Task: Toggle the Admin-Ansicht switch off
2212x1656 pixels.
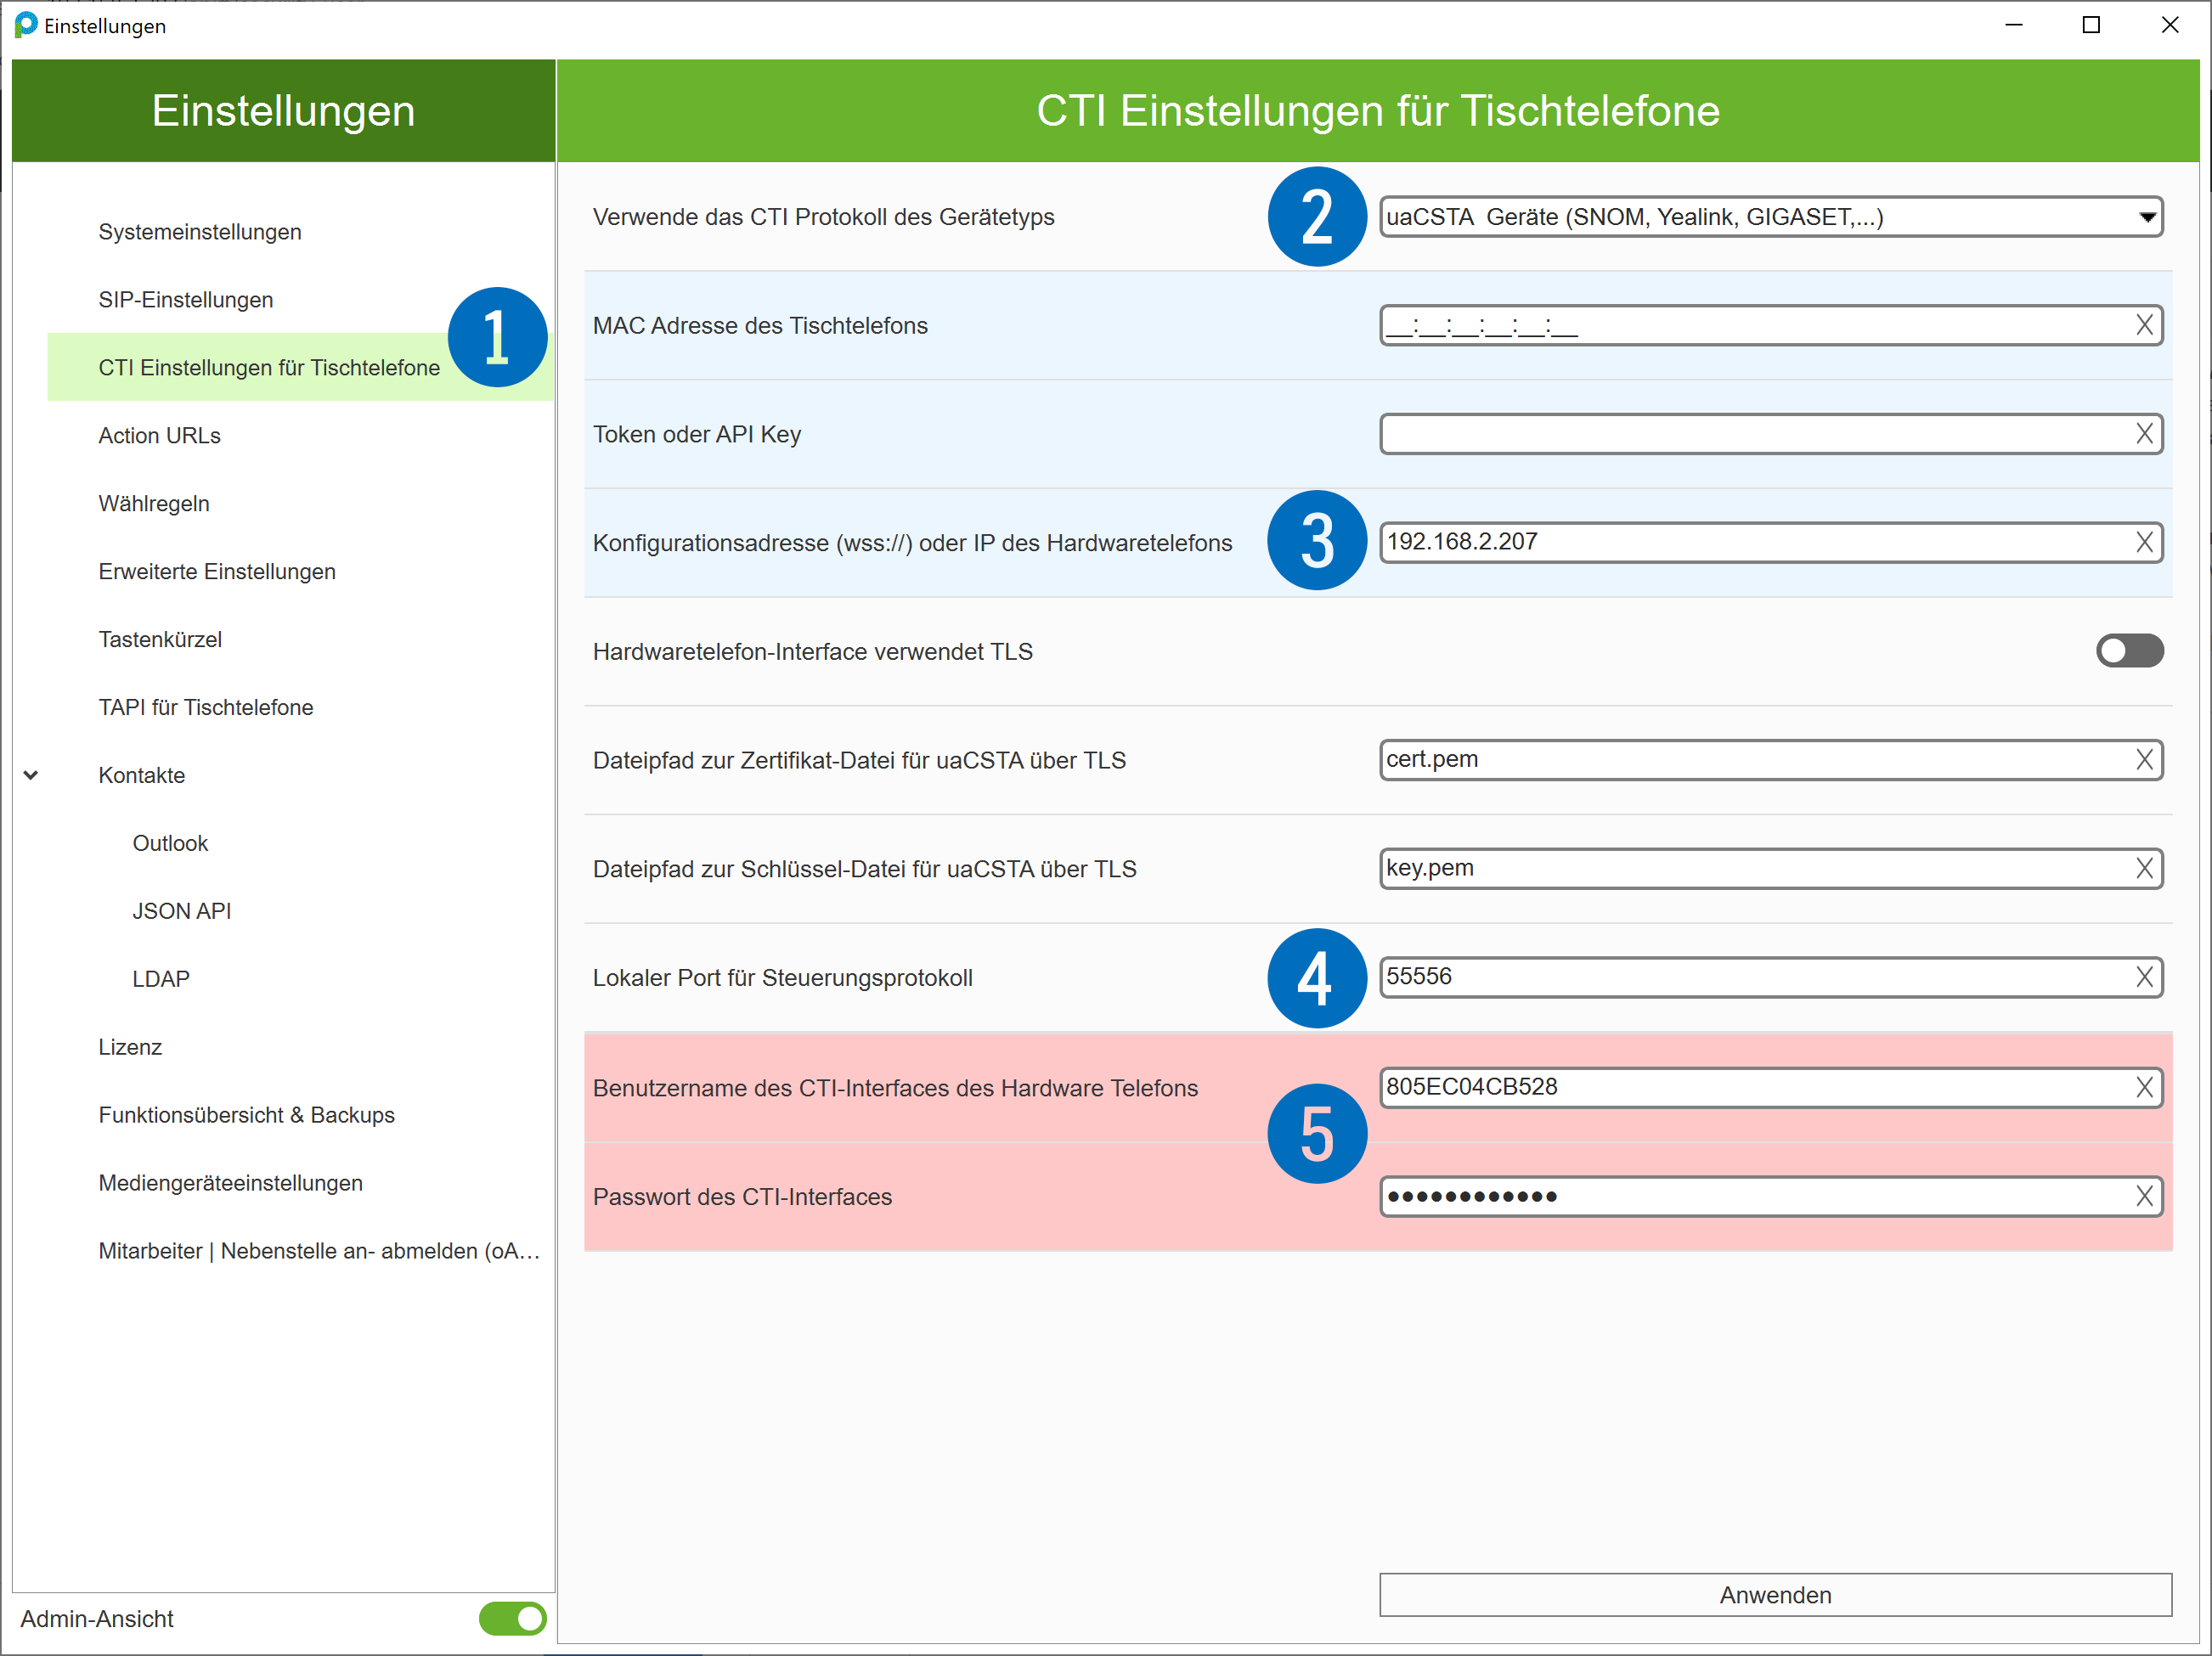Action: [x=512, y=1618]
